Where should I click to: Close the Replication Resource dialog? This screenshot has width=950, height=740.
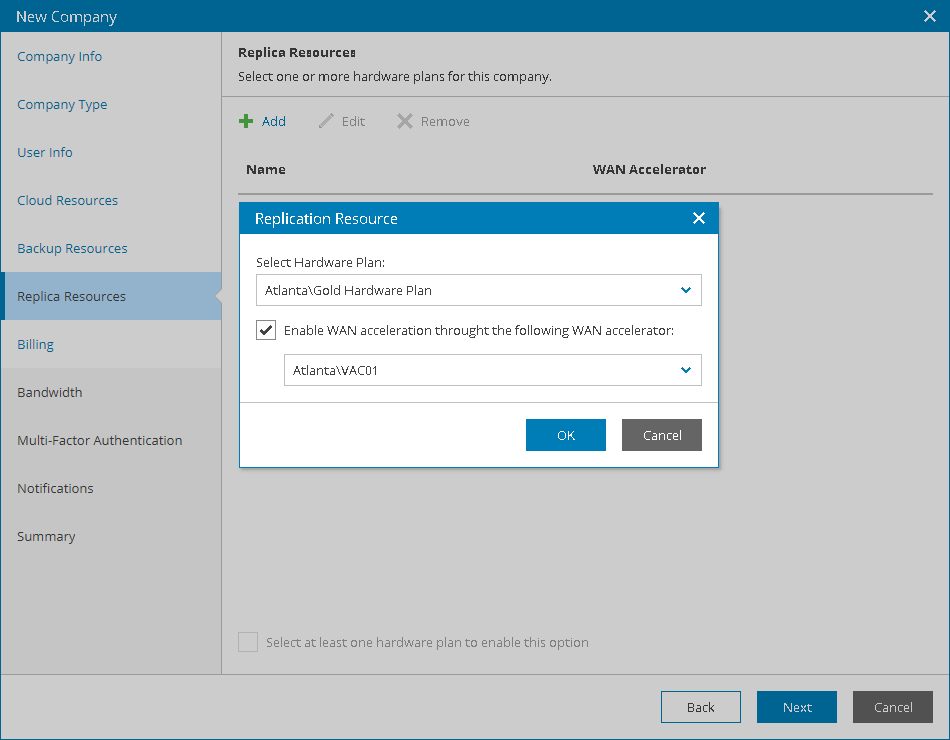pos(699,218)
